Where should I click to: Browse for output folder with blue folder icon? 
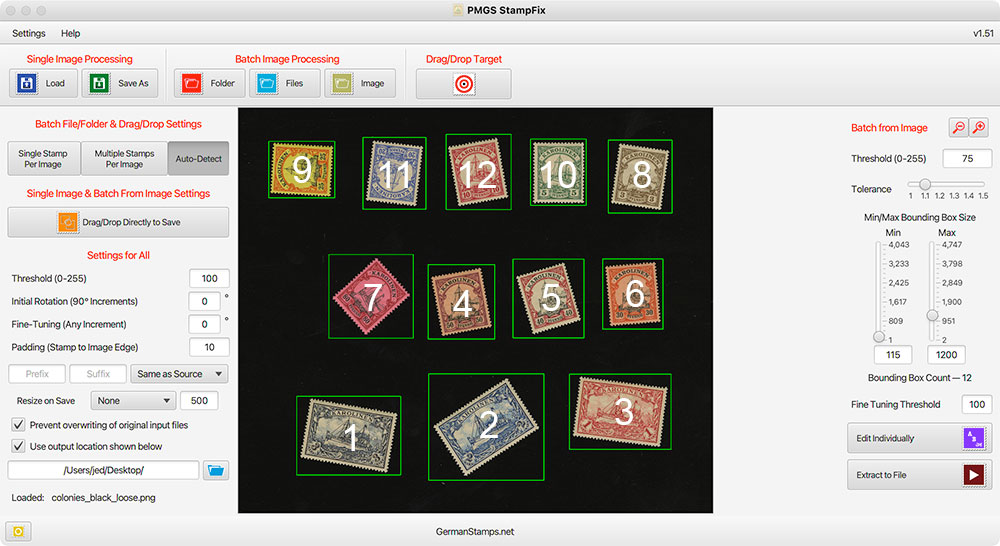tap(216, 470)
